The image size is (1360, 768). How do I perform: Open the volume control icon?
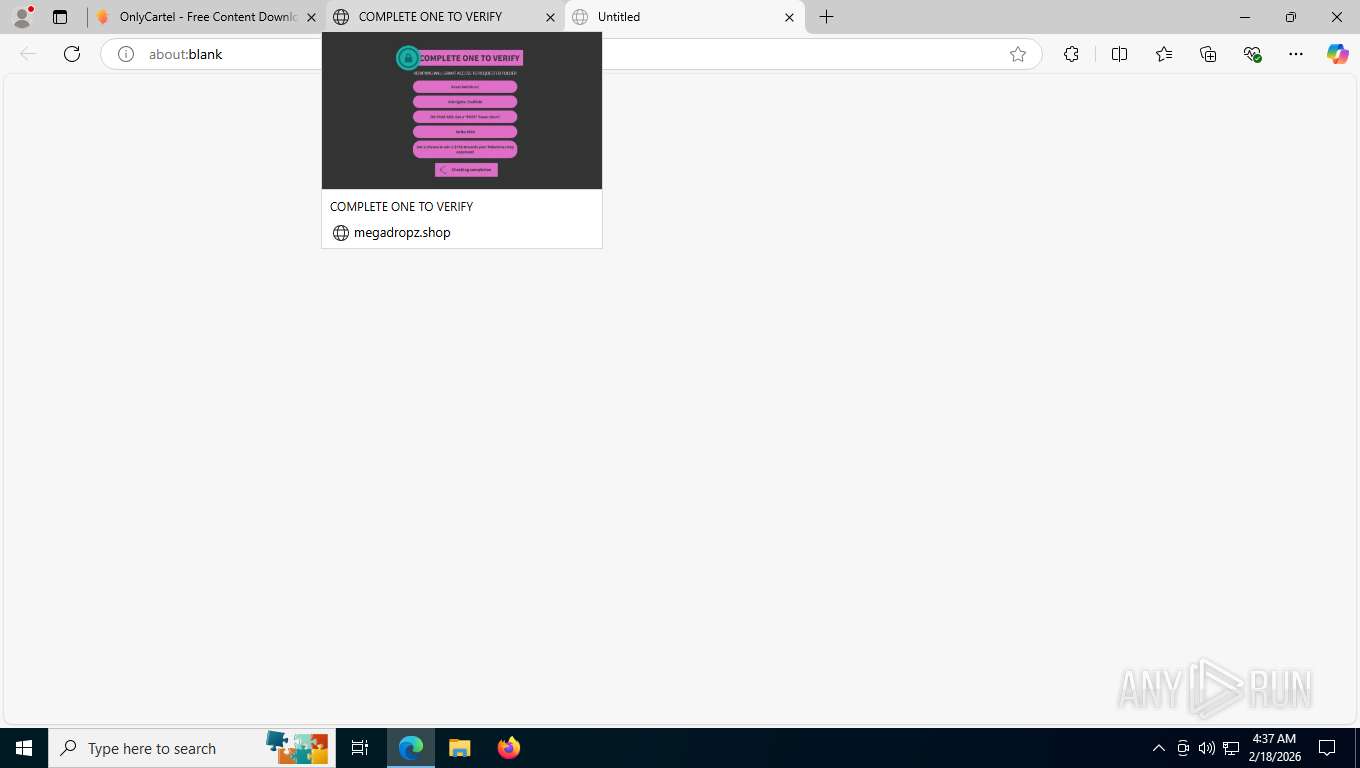(1207, 748)
